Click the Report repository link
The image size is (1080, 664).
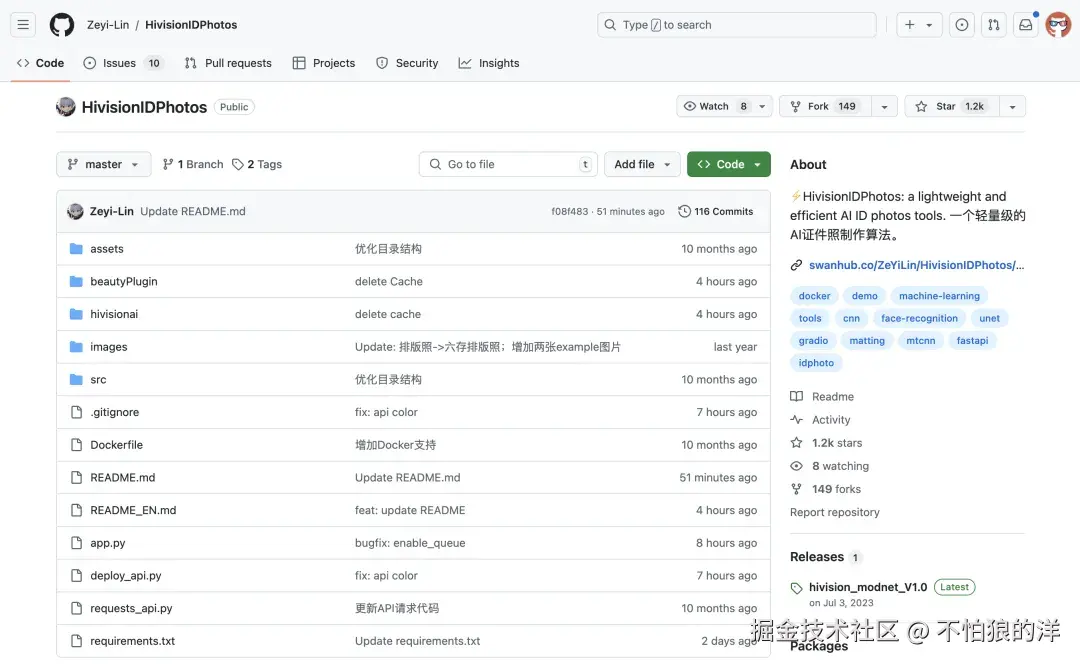tap(835, 512)
